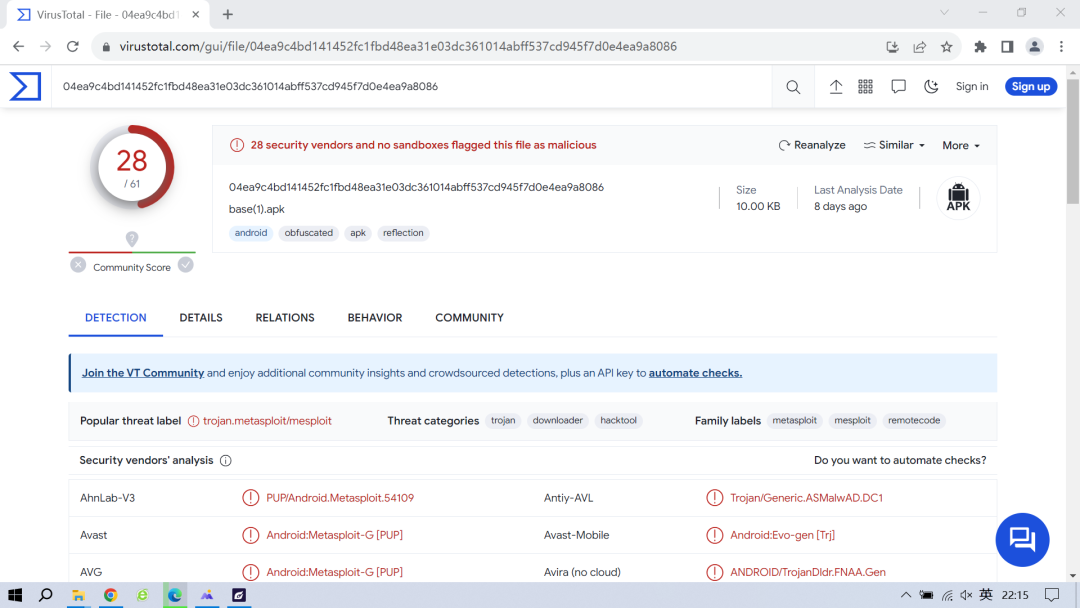Open the browser profile avatar icon
Screen dimensions: 1080x608
tap(1035, 47)
